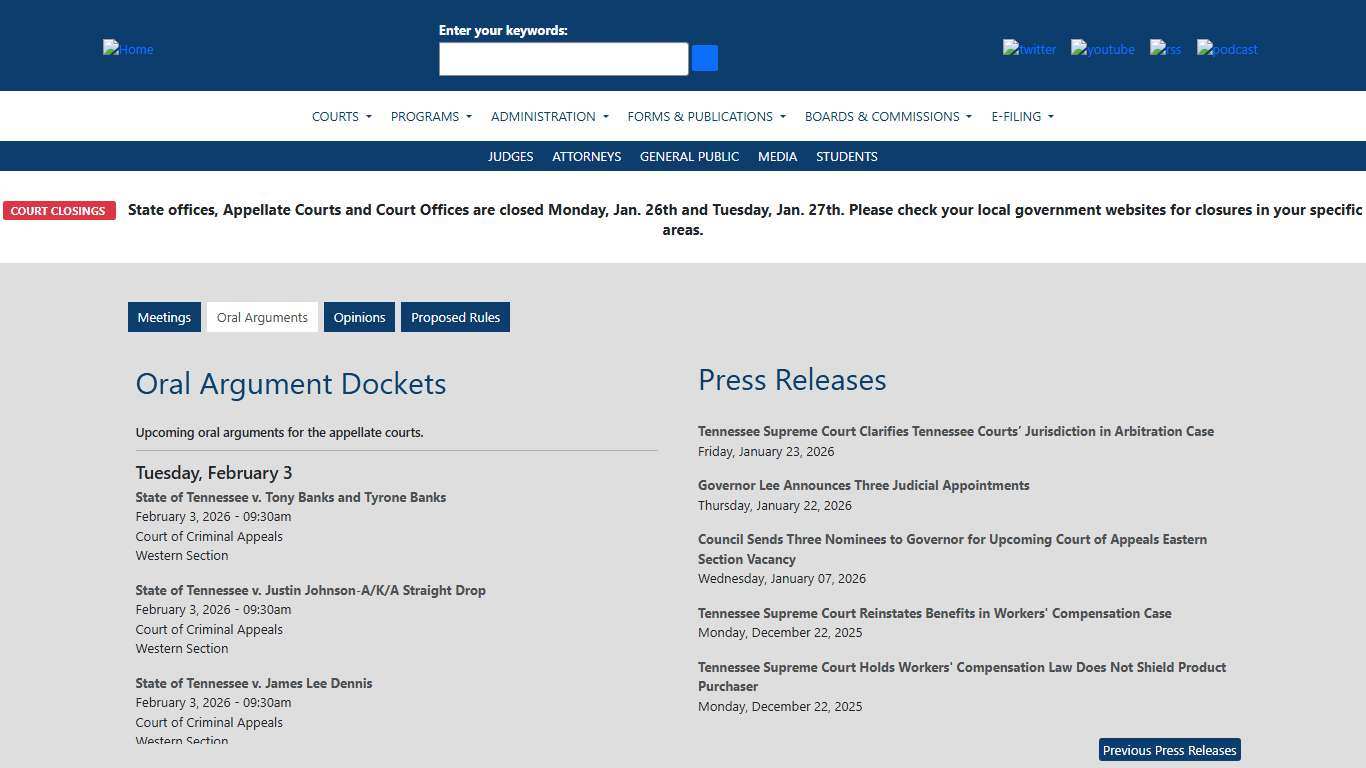Click the keywords search input field
This screenshot has width=1366, height=768.
(563, 58)
